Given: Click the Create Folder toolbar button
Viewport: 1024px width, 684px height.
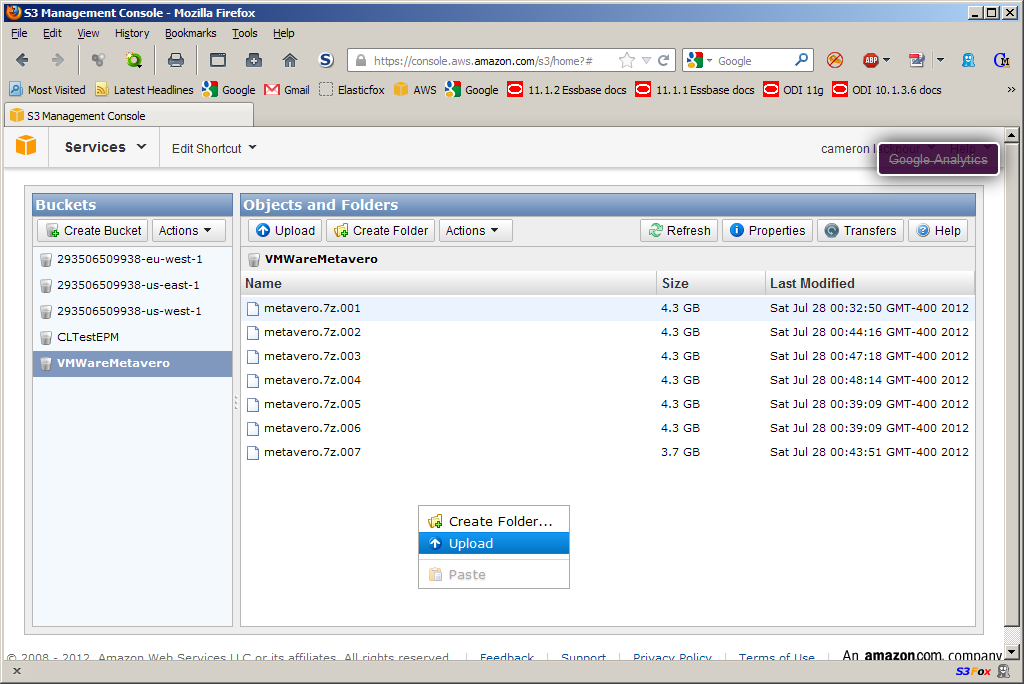Looking at the screenshot, I should coord(381,231).
